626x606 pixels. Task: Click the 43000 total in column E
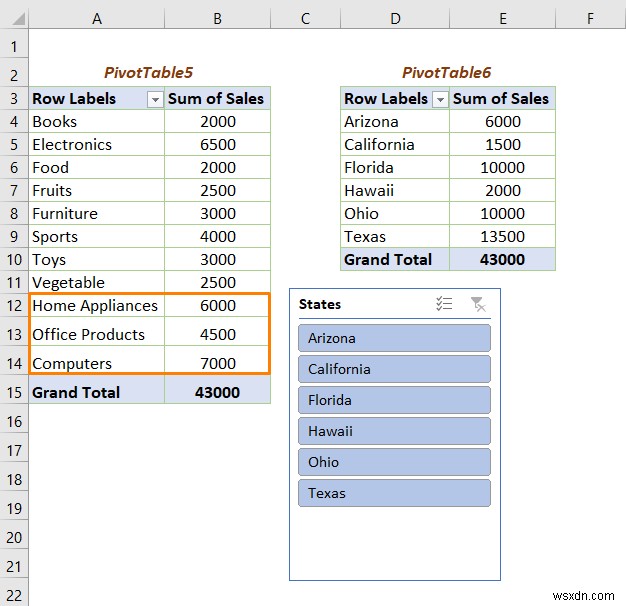coord(502,259)
